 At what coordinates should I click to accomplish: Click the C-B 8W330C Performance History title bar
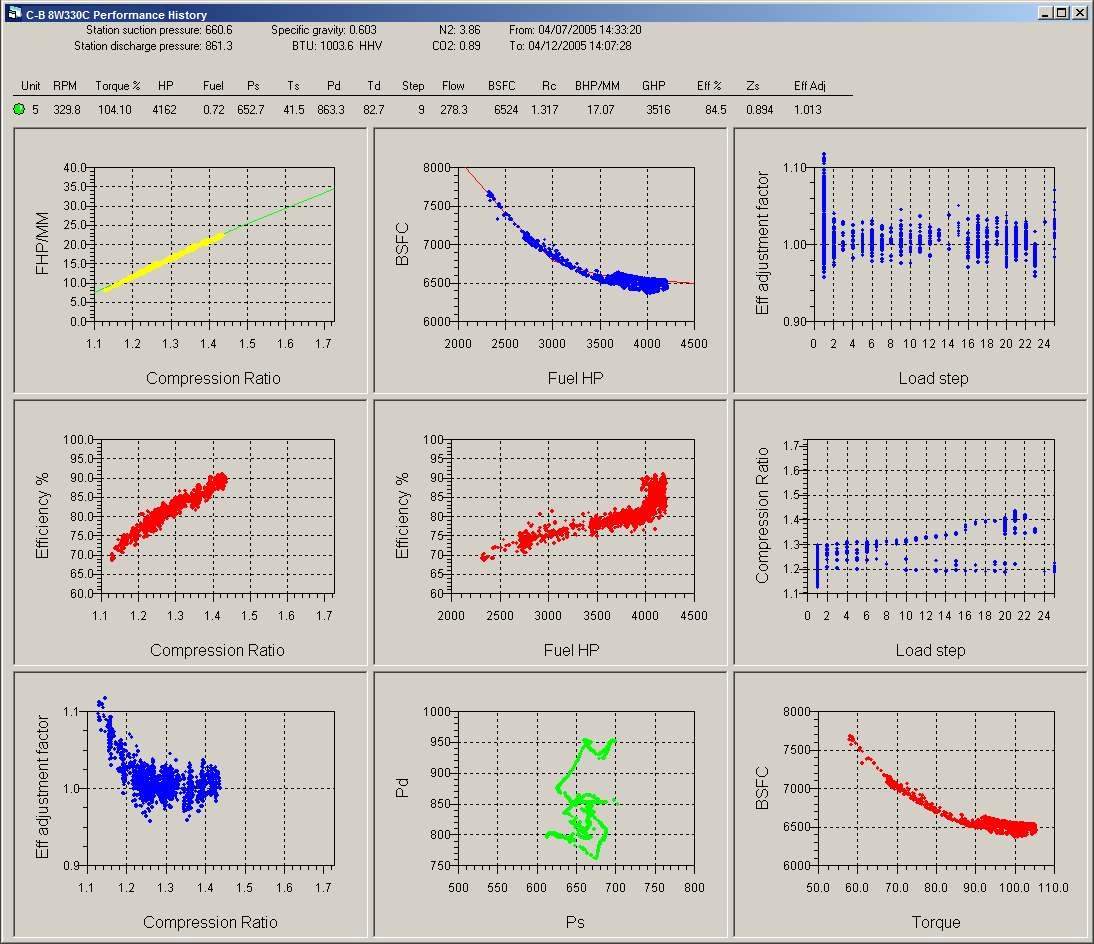[500, 14]
